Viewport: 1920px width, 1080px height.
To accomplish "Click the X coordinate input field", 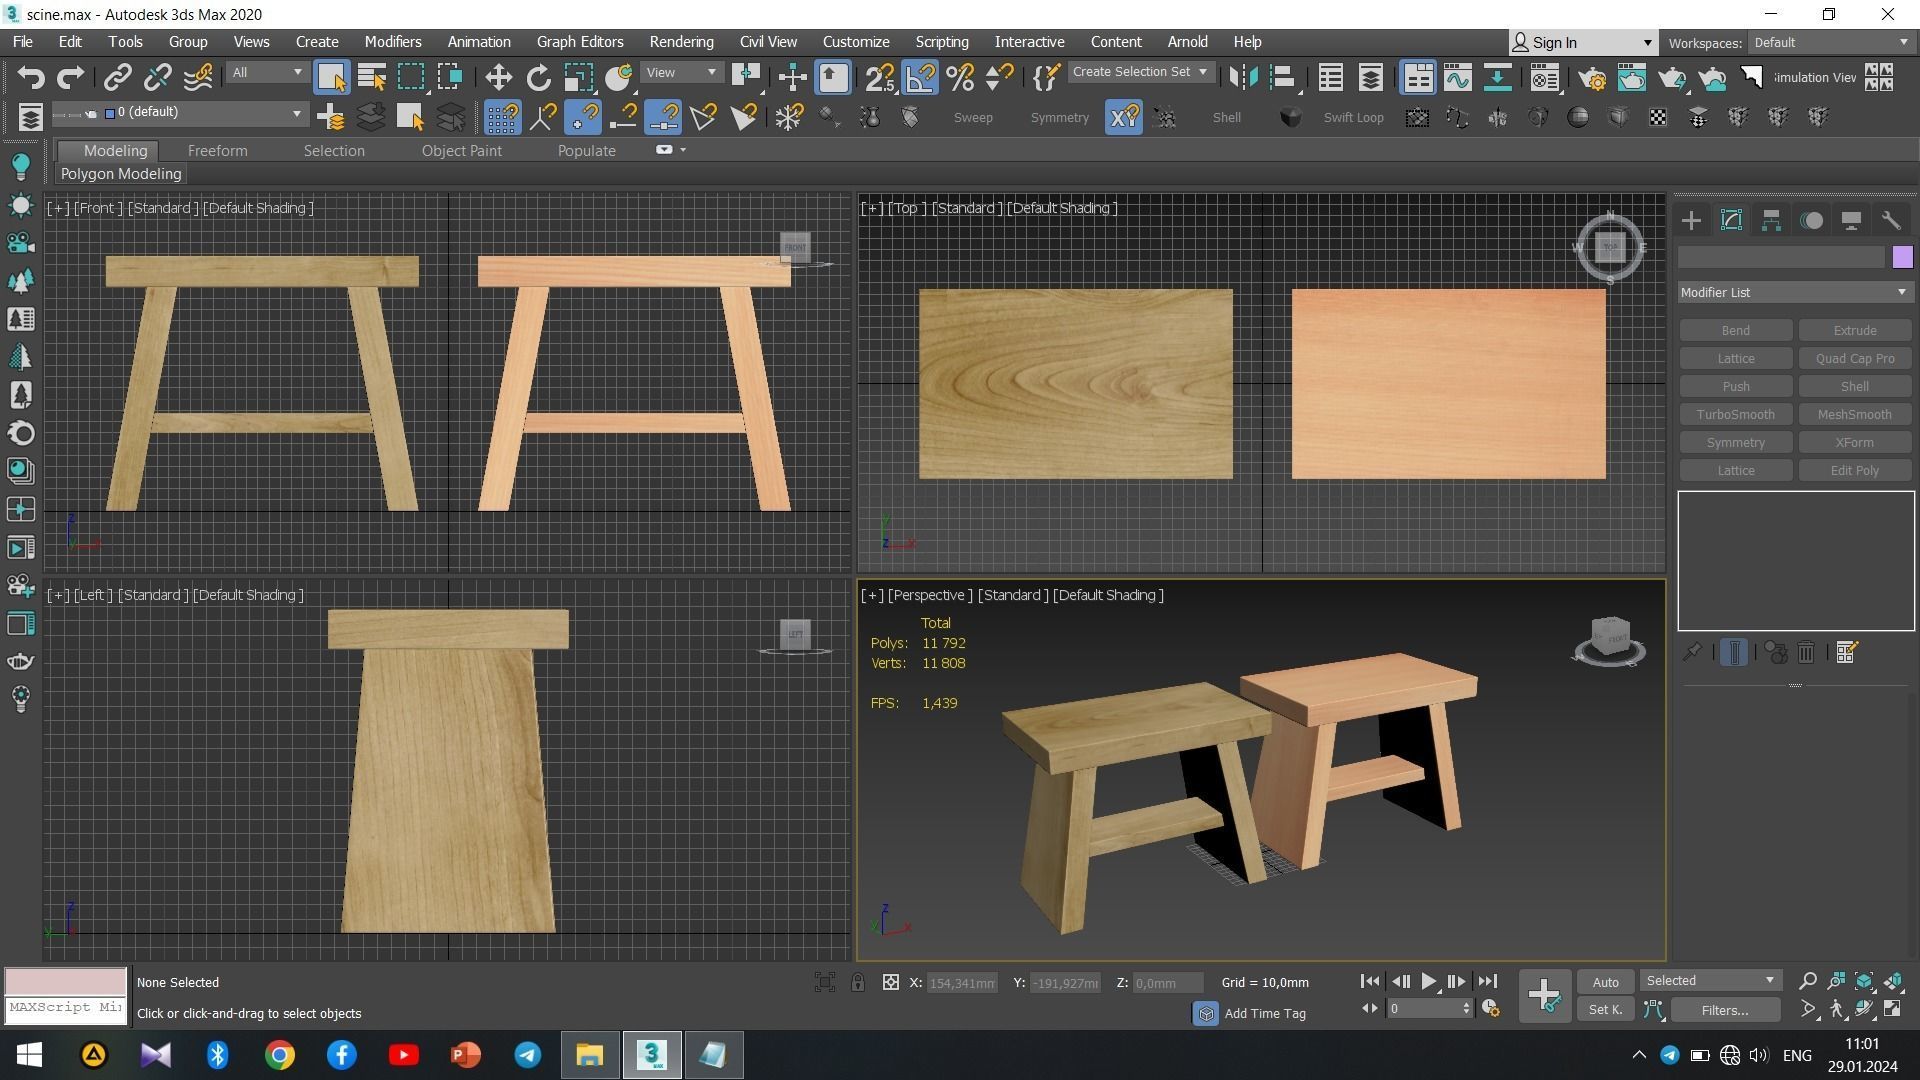I will (x=963, y=984).
